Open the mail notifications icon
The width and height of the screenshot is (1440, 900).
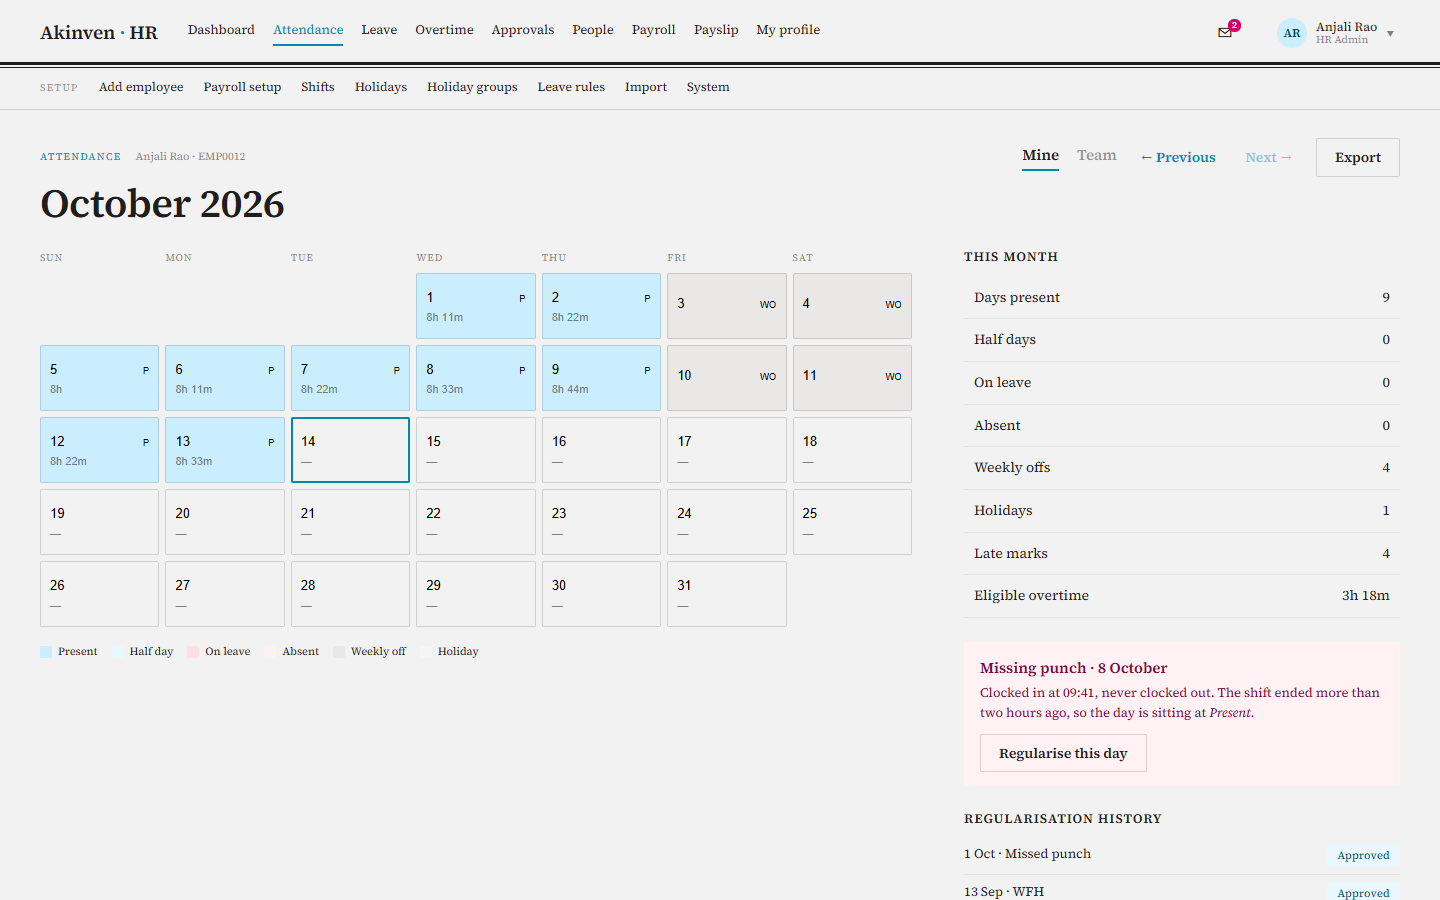[x=1225, y=32]
